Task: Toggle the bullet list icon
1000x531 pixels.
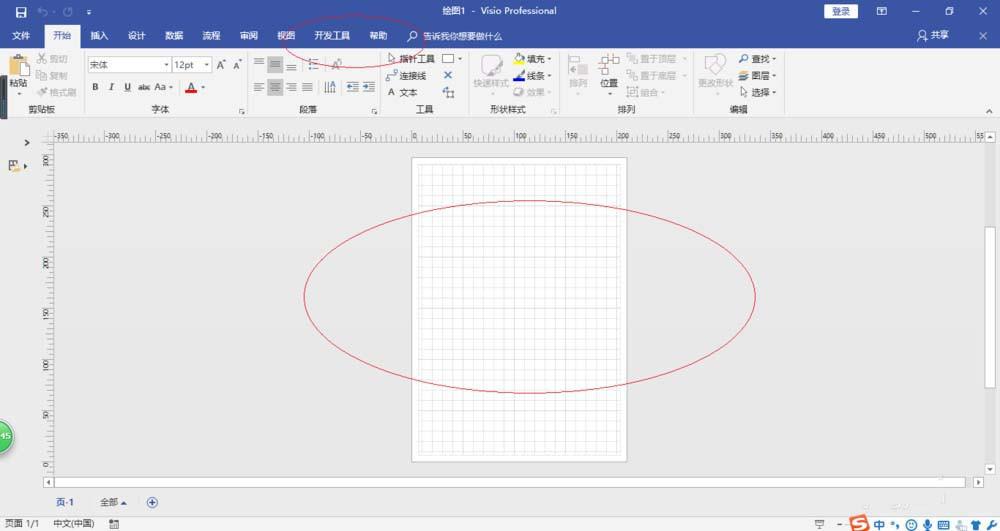Action: (313, 64)
